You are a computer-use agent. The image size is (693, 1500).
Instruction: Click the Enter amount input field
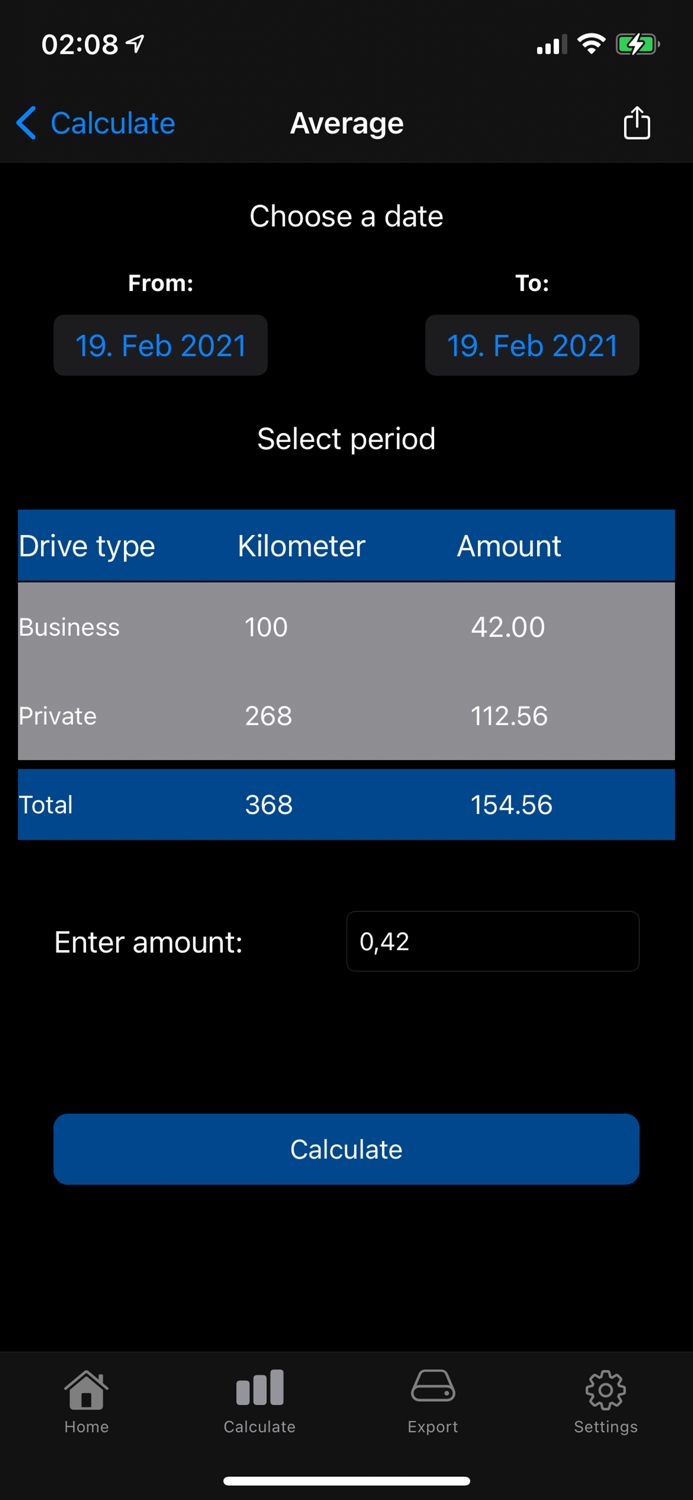(x=492, y=941)
